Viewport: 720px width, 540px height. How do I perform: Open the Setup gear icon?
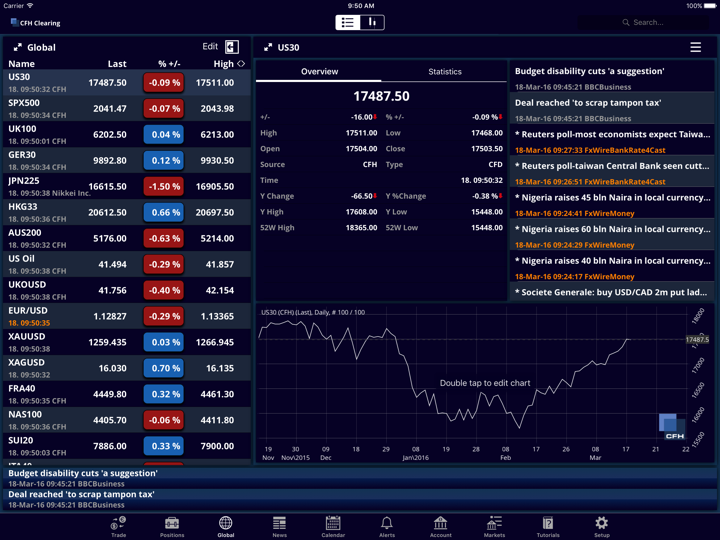601,523
